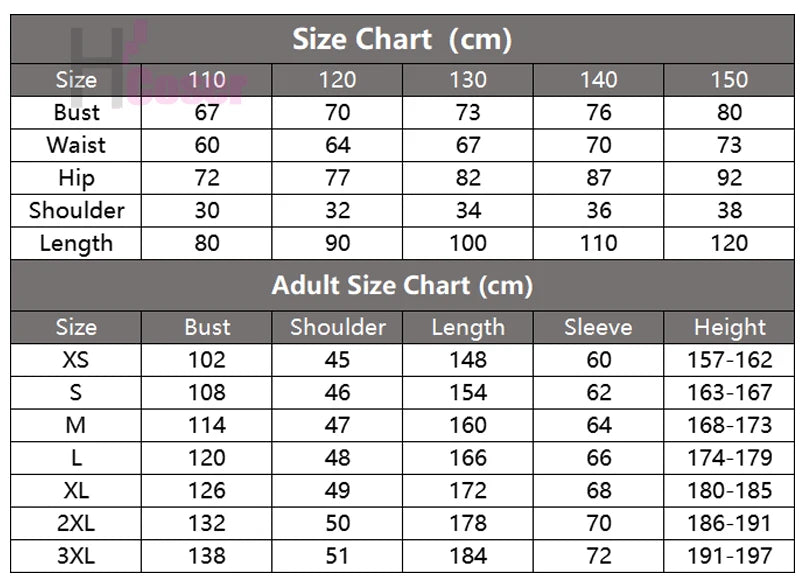Screen dimensions: 800x584
Task: Click the length value 178 cell
Action: (x=468, y=523)
